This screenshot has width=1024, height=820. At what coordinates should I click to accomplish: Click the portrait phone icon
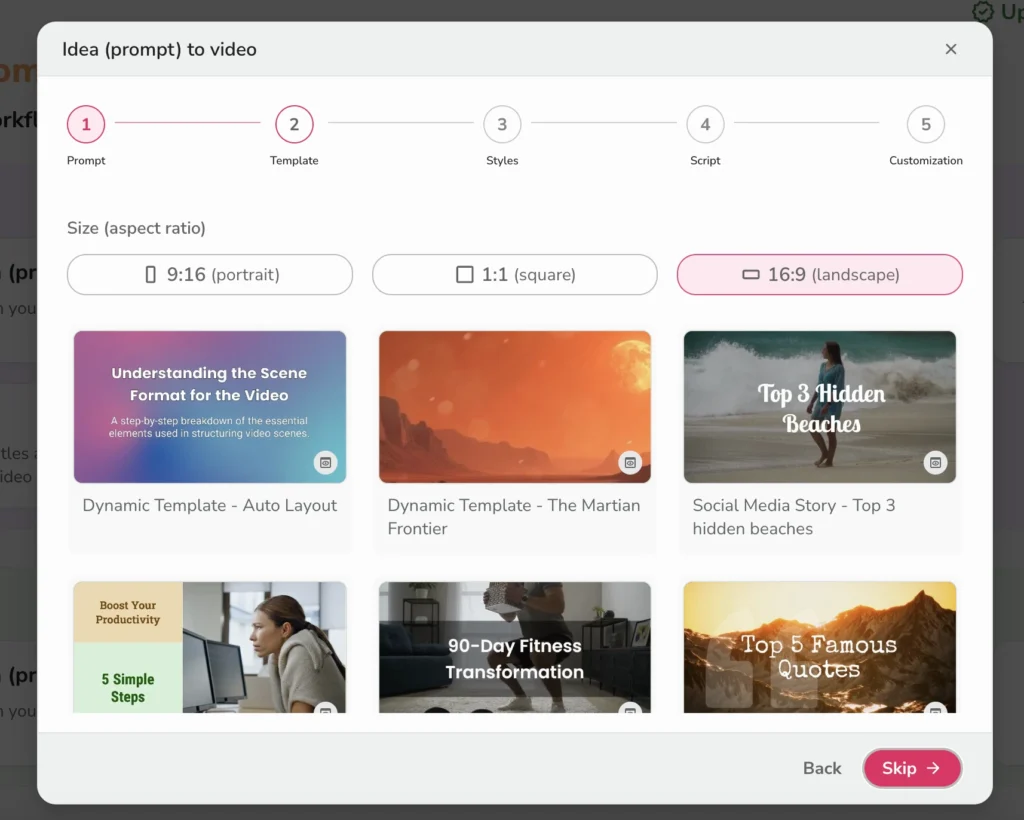(x=151, y=274)
